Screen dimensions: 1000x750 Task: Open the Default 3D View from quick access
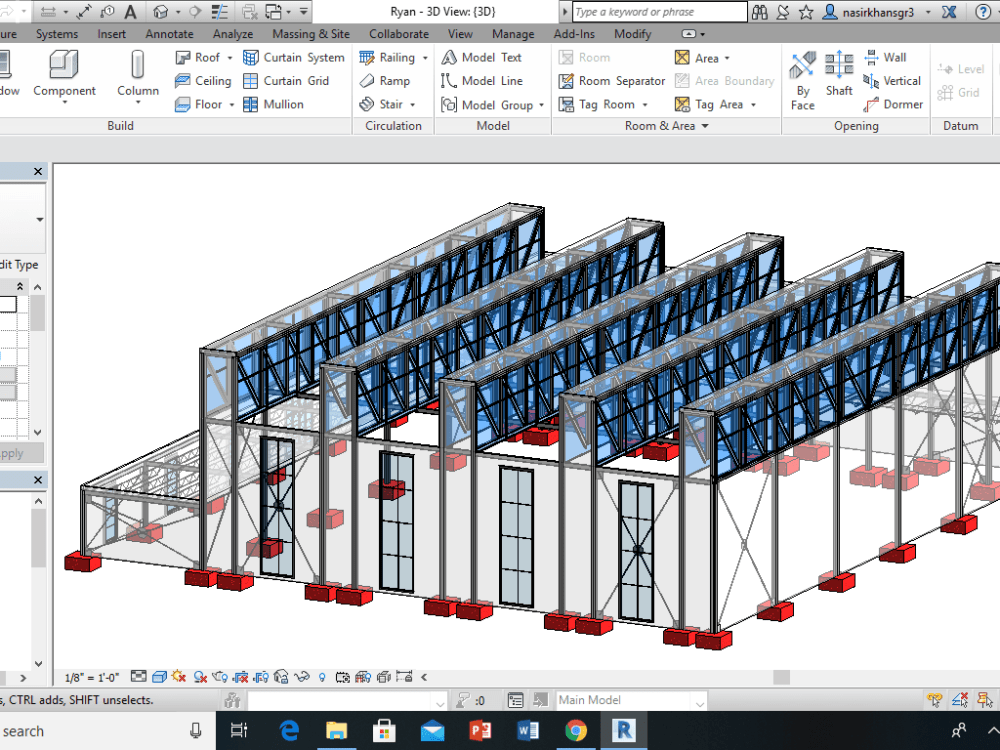(160, 10)
